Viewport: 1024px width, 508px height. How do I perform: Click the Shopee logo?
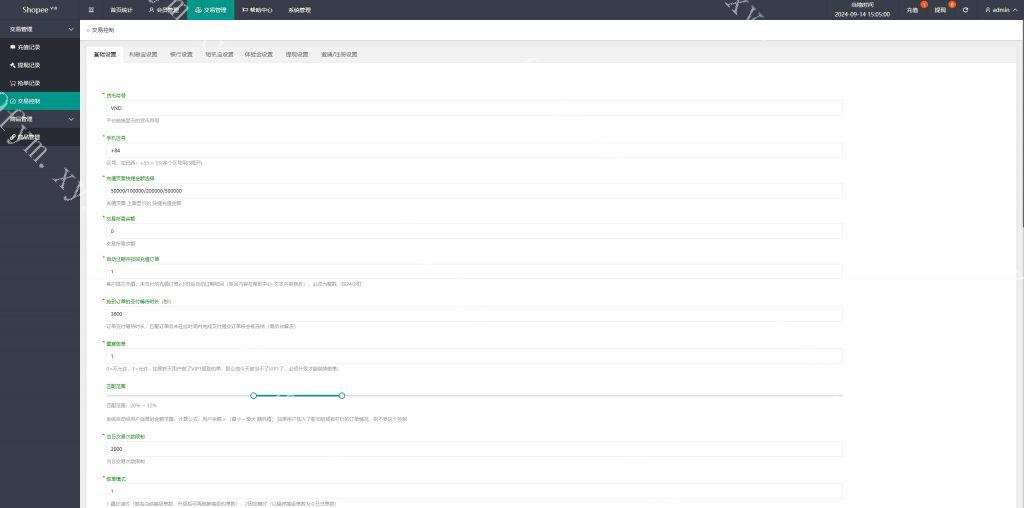pyautogui.click(x=40, y=10)
